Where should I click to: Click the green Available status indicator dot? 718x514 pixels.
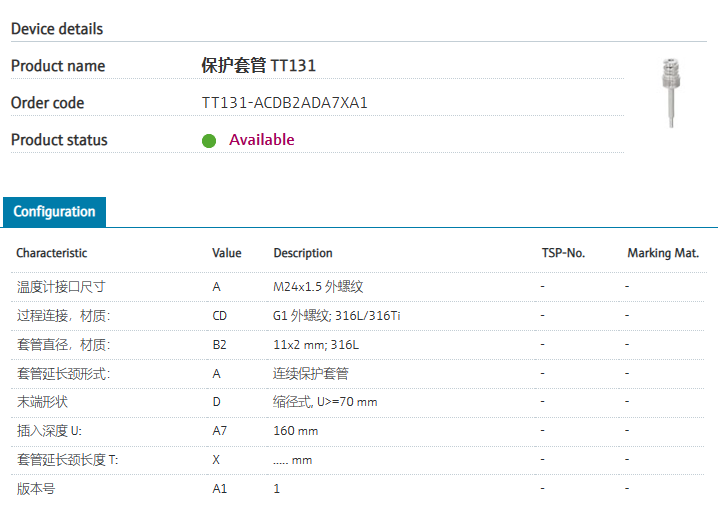(x=209, y=140)
